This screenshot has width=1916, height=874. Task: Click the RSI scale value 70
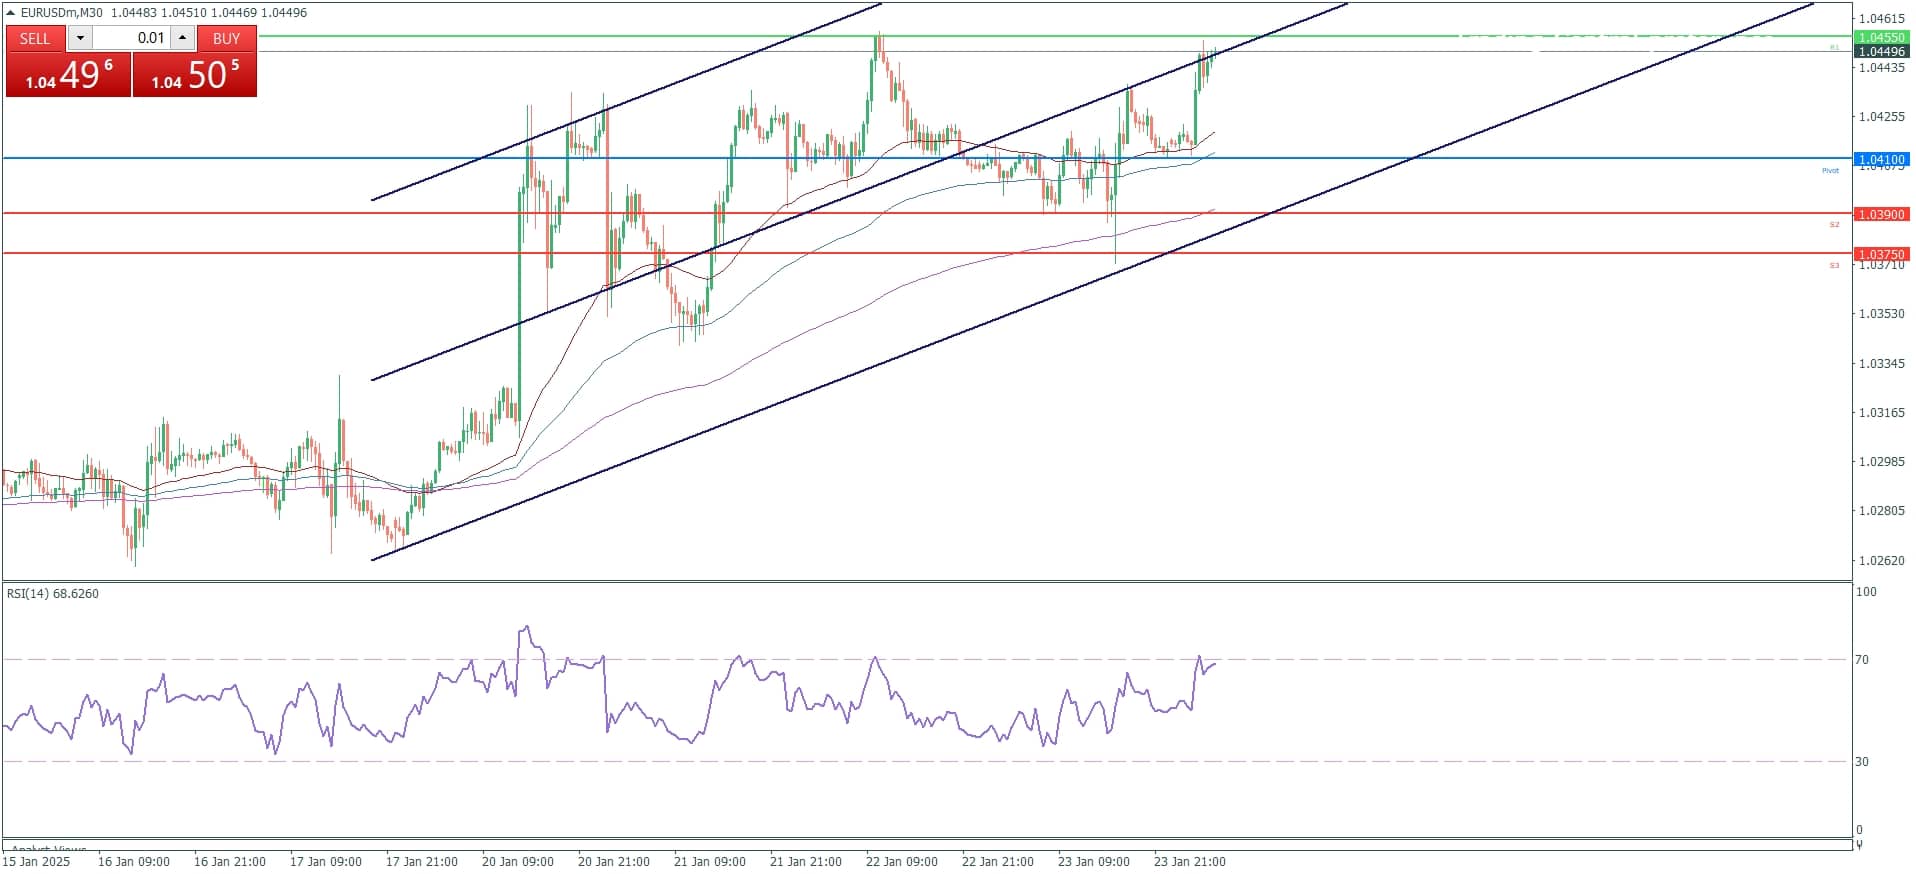tap(1862, 660)
